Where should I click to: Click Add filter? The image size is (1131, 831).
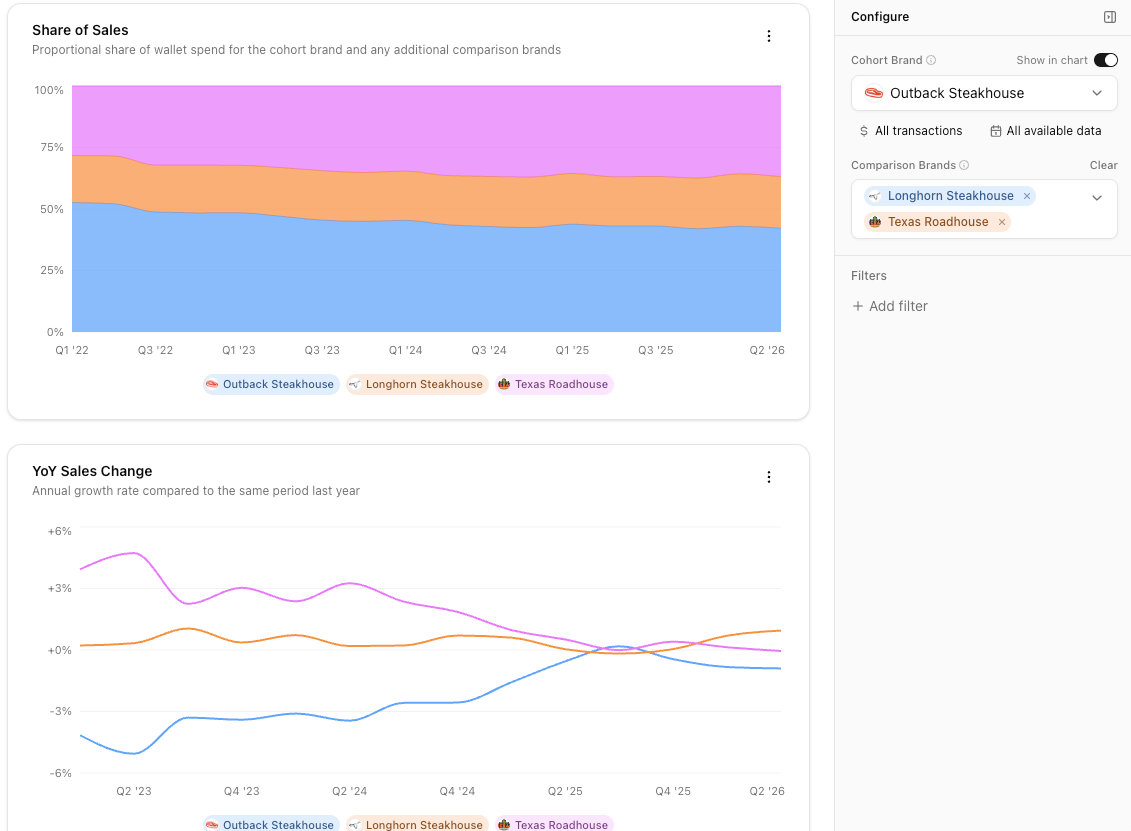click(x=890, y=306)
